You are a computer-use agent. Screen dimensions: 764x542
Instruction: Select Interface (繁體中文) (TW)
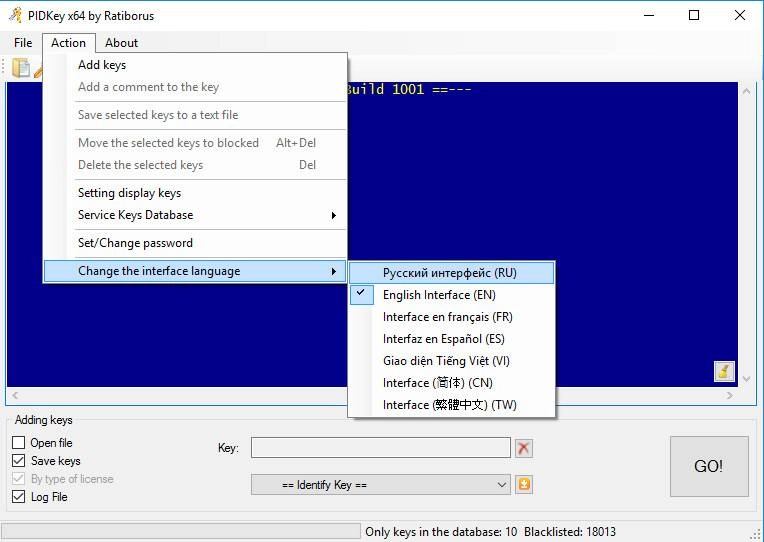tap(452, 405)
